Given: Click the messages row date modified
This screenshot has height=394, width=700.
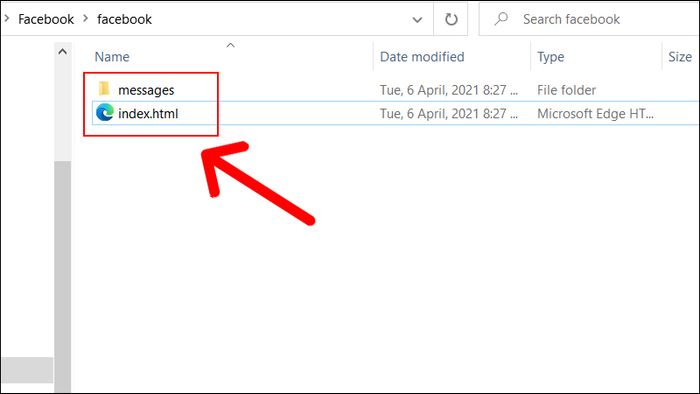Looking at the screenshot, I should coord(449,90).
